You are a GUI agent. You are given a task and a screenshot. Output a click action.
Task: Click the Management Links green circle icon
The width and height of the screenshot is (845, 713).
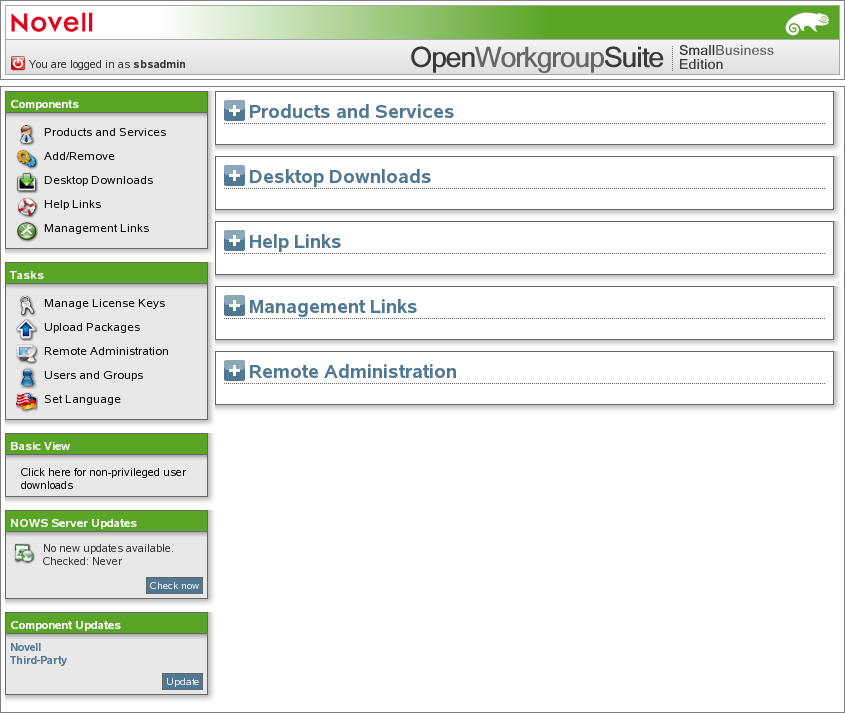click(x=26, y=231)
